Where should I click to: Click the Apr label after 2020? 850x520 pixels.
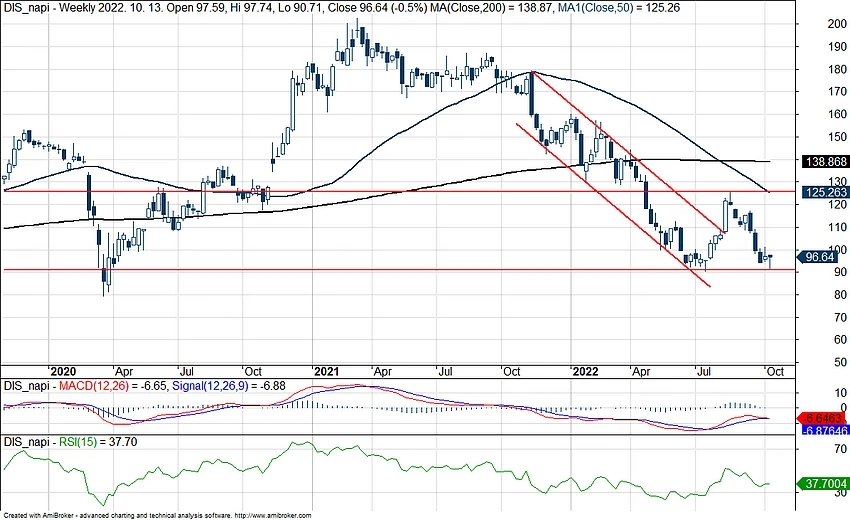click(124, 372)
